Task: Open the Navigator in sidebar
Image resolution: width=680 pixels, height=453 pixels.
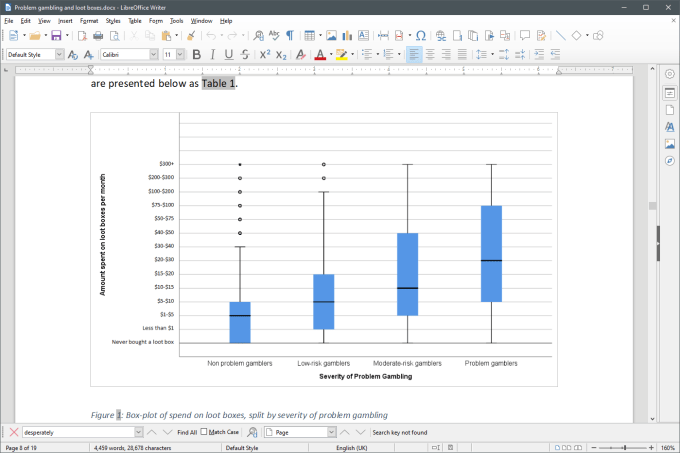Action: (669, 160)
